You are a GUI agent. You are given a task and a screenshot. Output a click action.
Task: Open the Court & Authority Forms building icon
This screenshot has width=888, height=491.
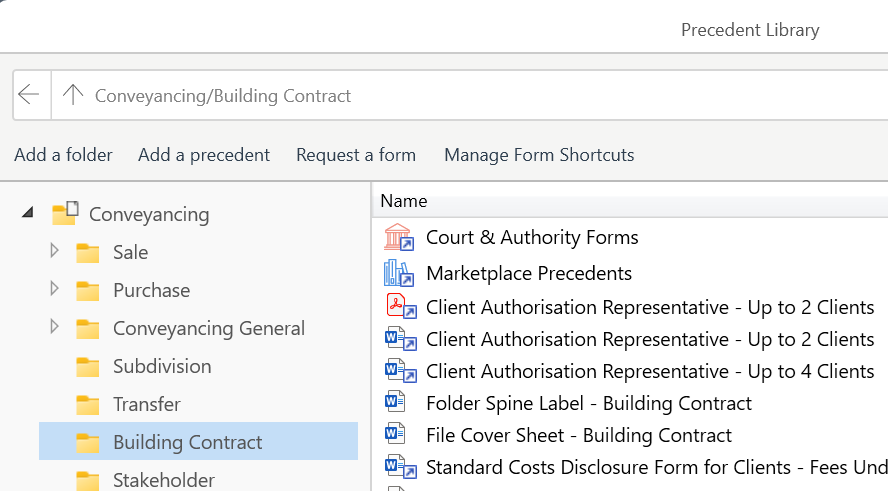tap(399, 237)
